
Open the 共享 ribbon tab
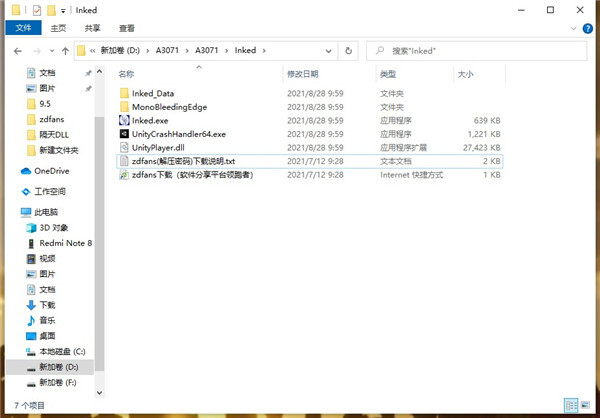(92, 28)
